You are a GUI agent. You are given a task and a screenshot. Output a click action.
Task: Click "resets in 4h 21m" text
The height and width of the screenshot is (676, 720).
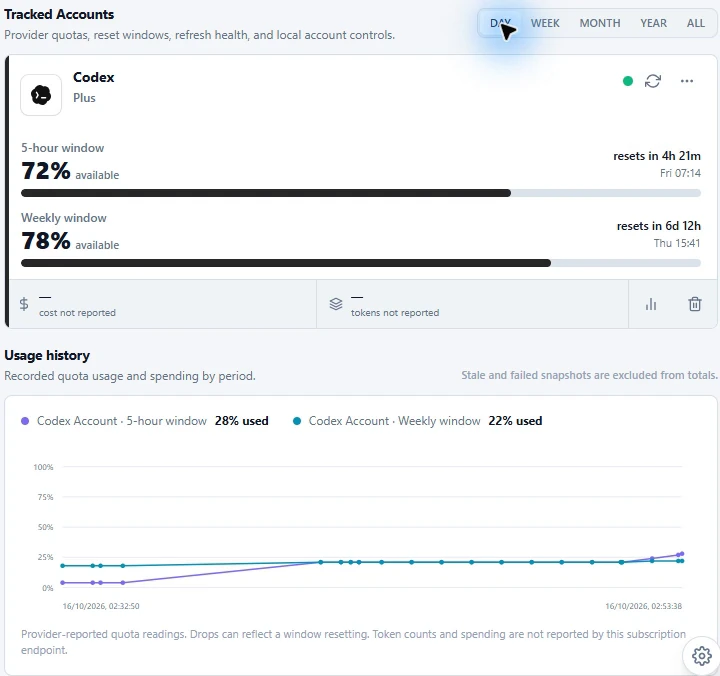click(657, 156)
